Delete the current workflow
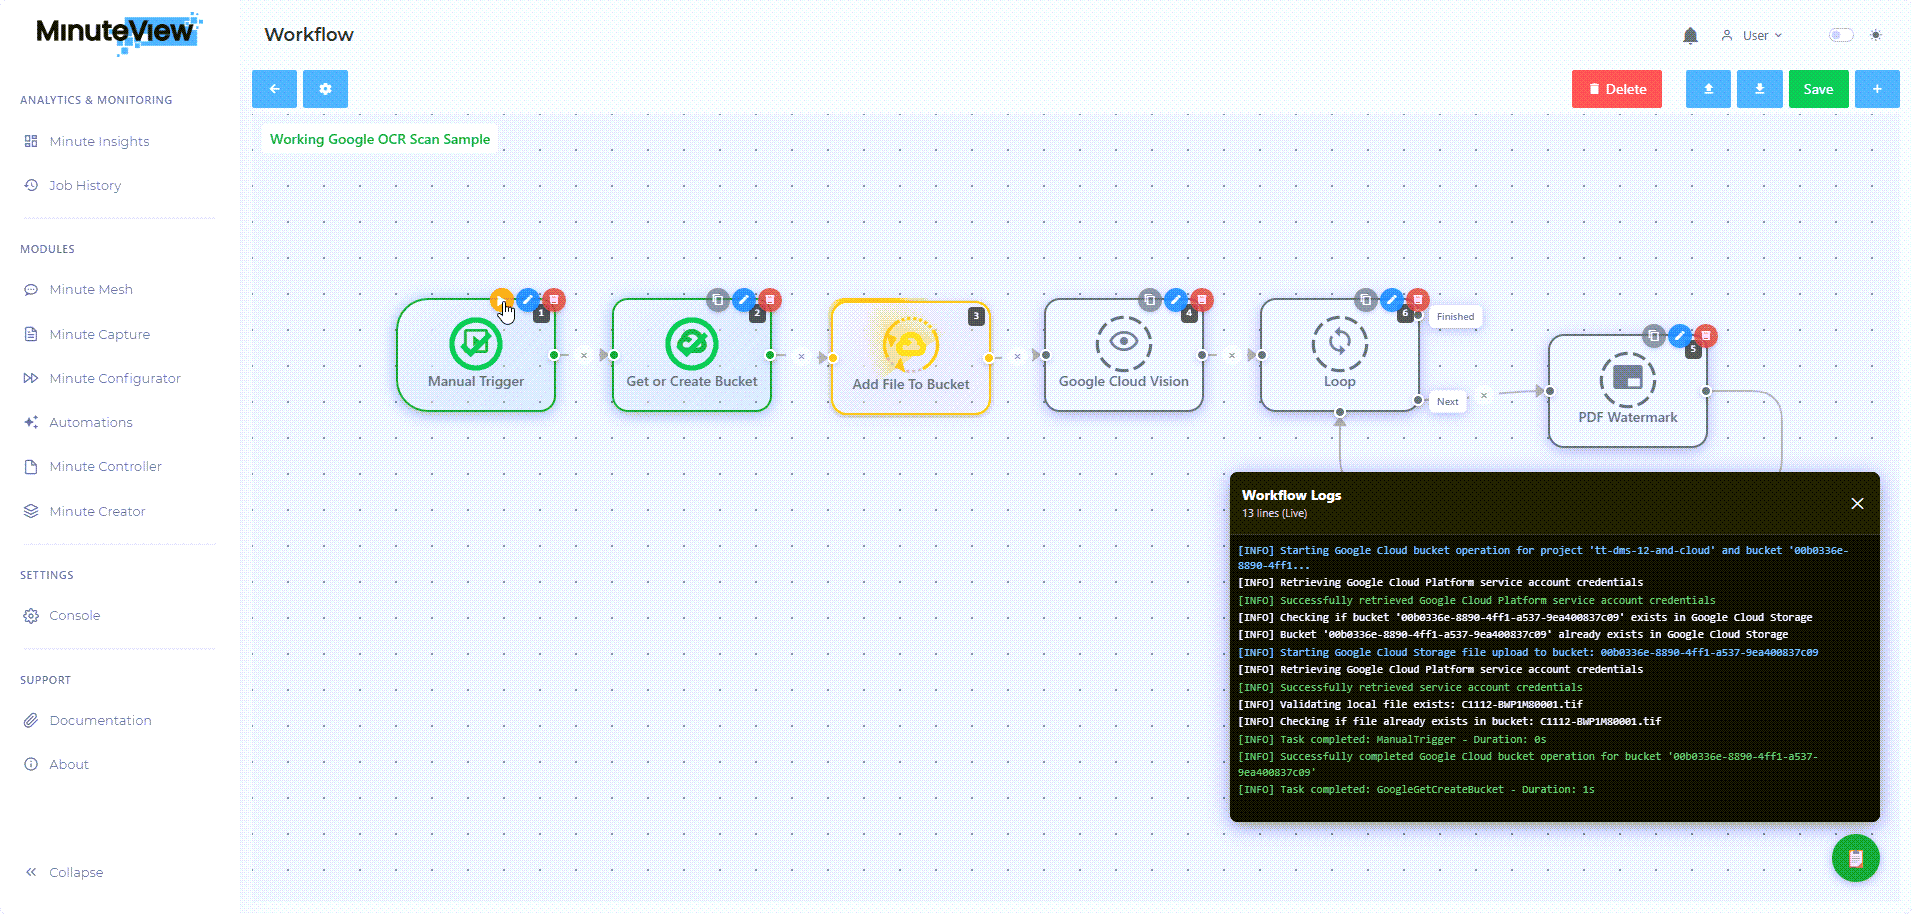 pyautogui.click(x=1616, y=88)
